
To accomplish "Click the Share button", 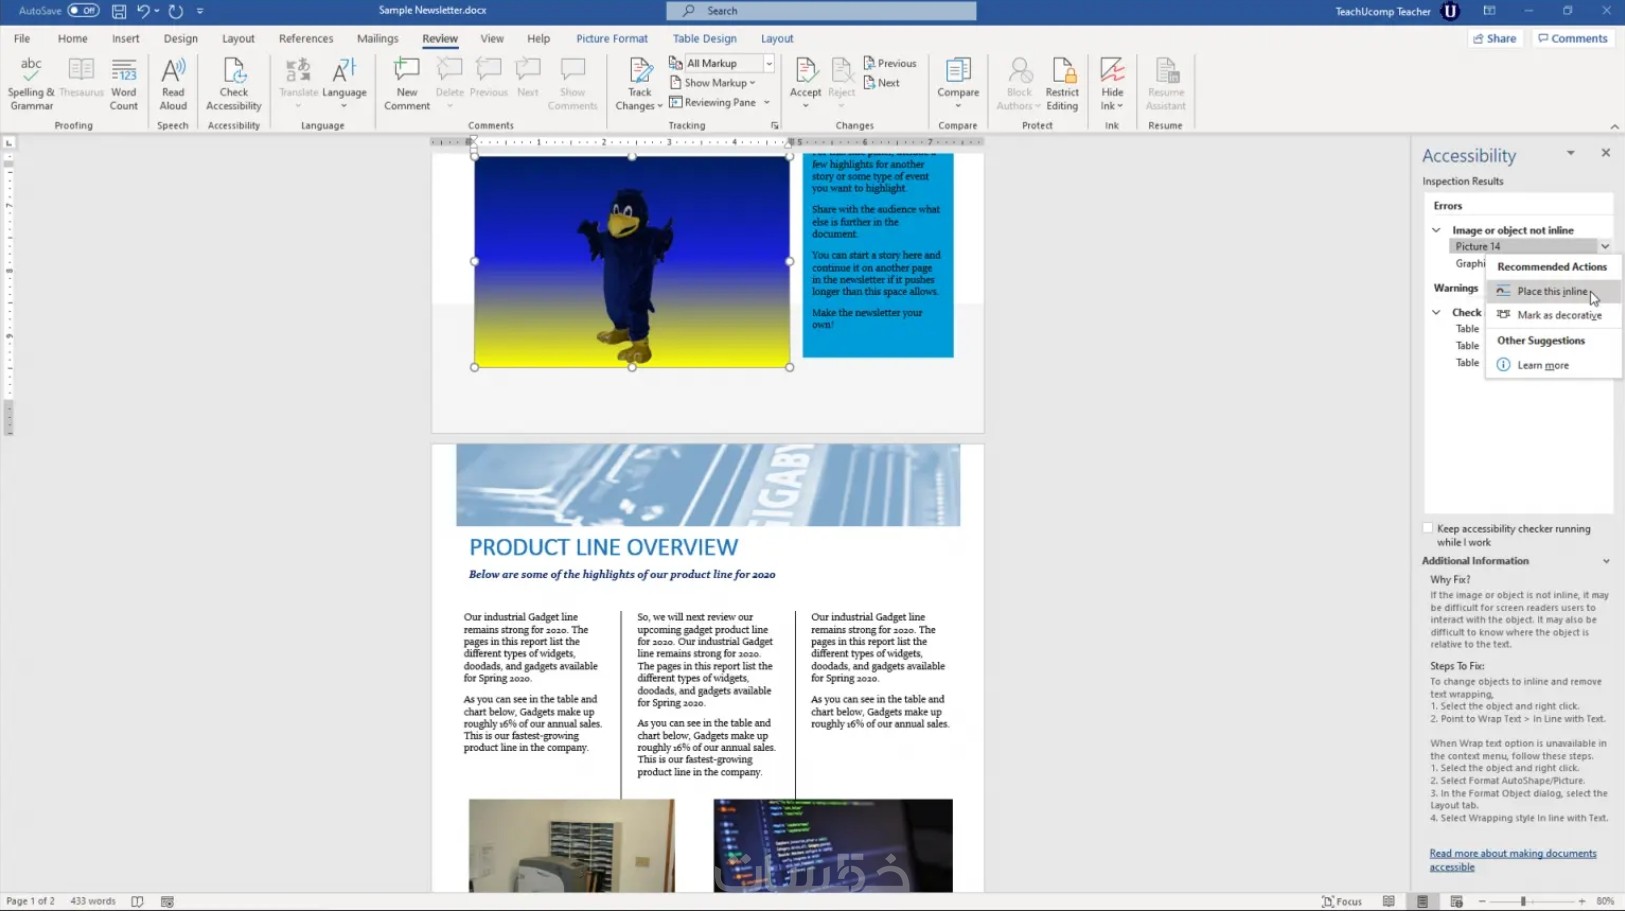I will tap(1495, 38).
